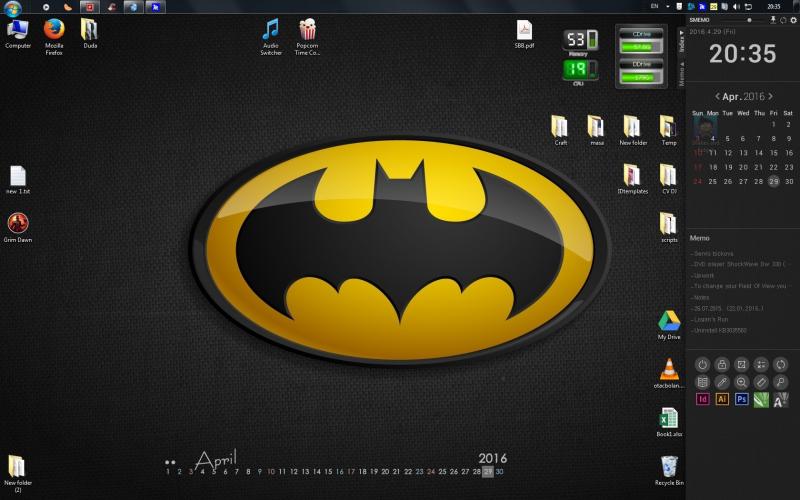The height and width of the screenshot is (500, 800).
Task: Click the C drive meter in the drives gadget
Action: coord(641,42)
